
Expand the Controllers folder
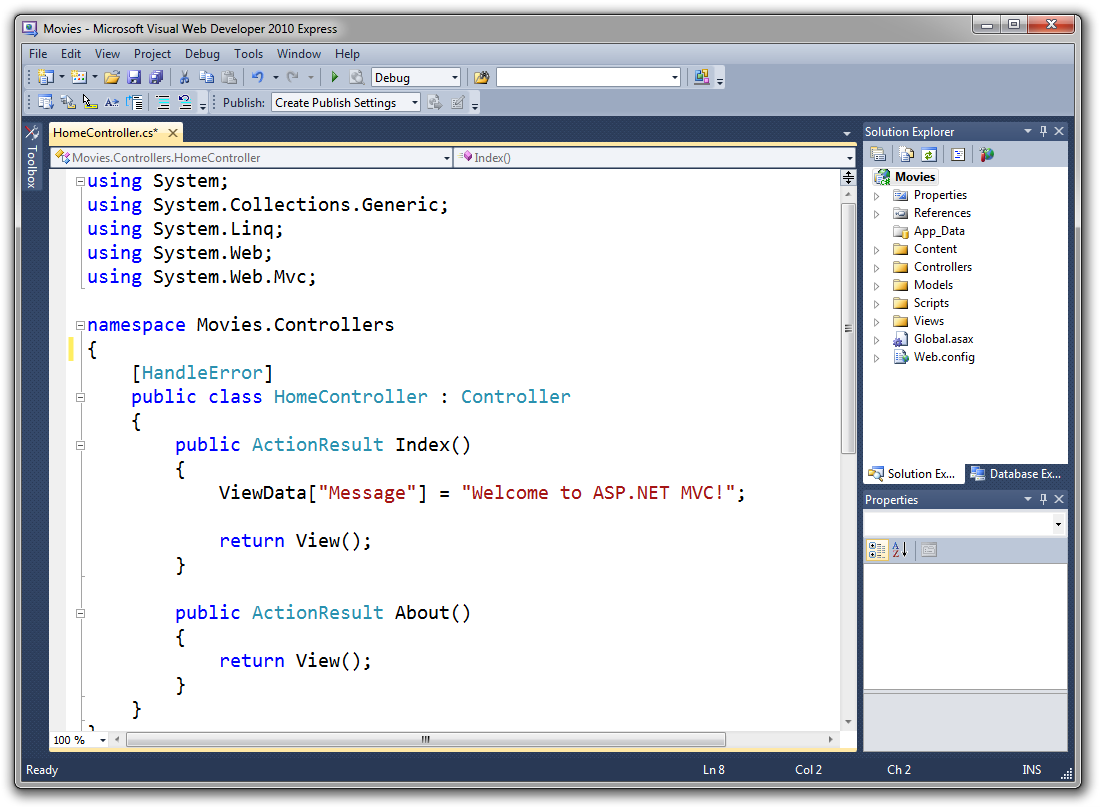pyautogui.click(x=877, y=266)
